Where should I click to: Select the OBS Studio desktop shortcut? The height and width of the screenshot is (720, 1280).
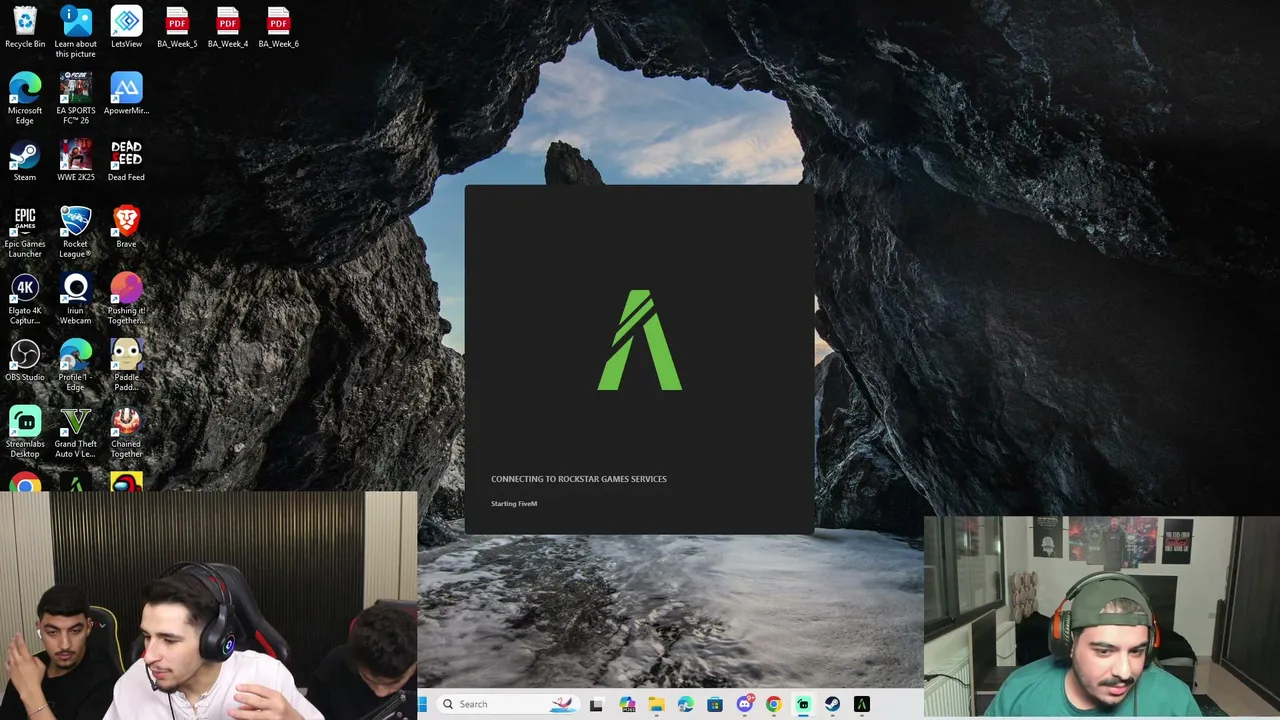[x=25, y=361]
